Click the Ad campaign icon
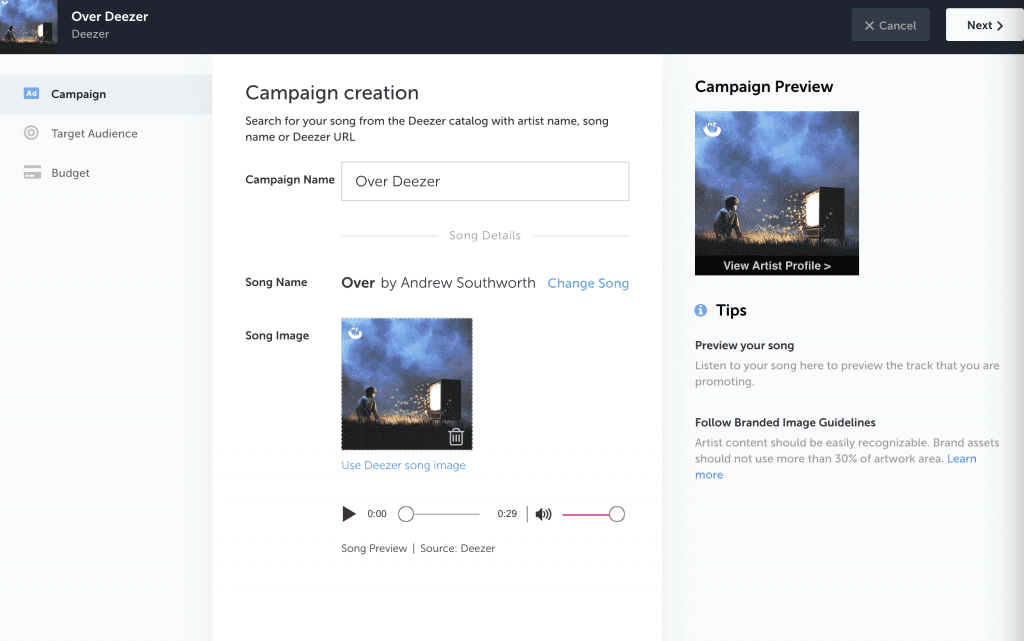This screenshot has height=641, width=1024. (x=31, y=93)
